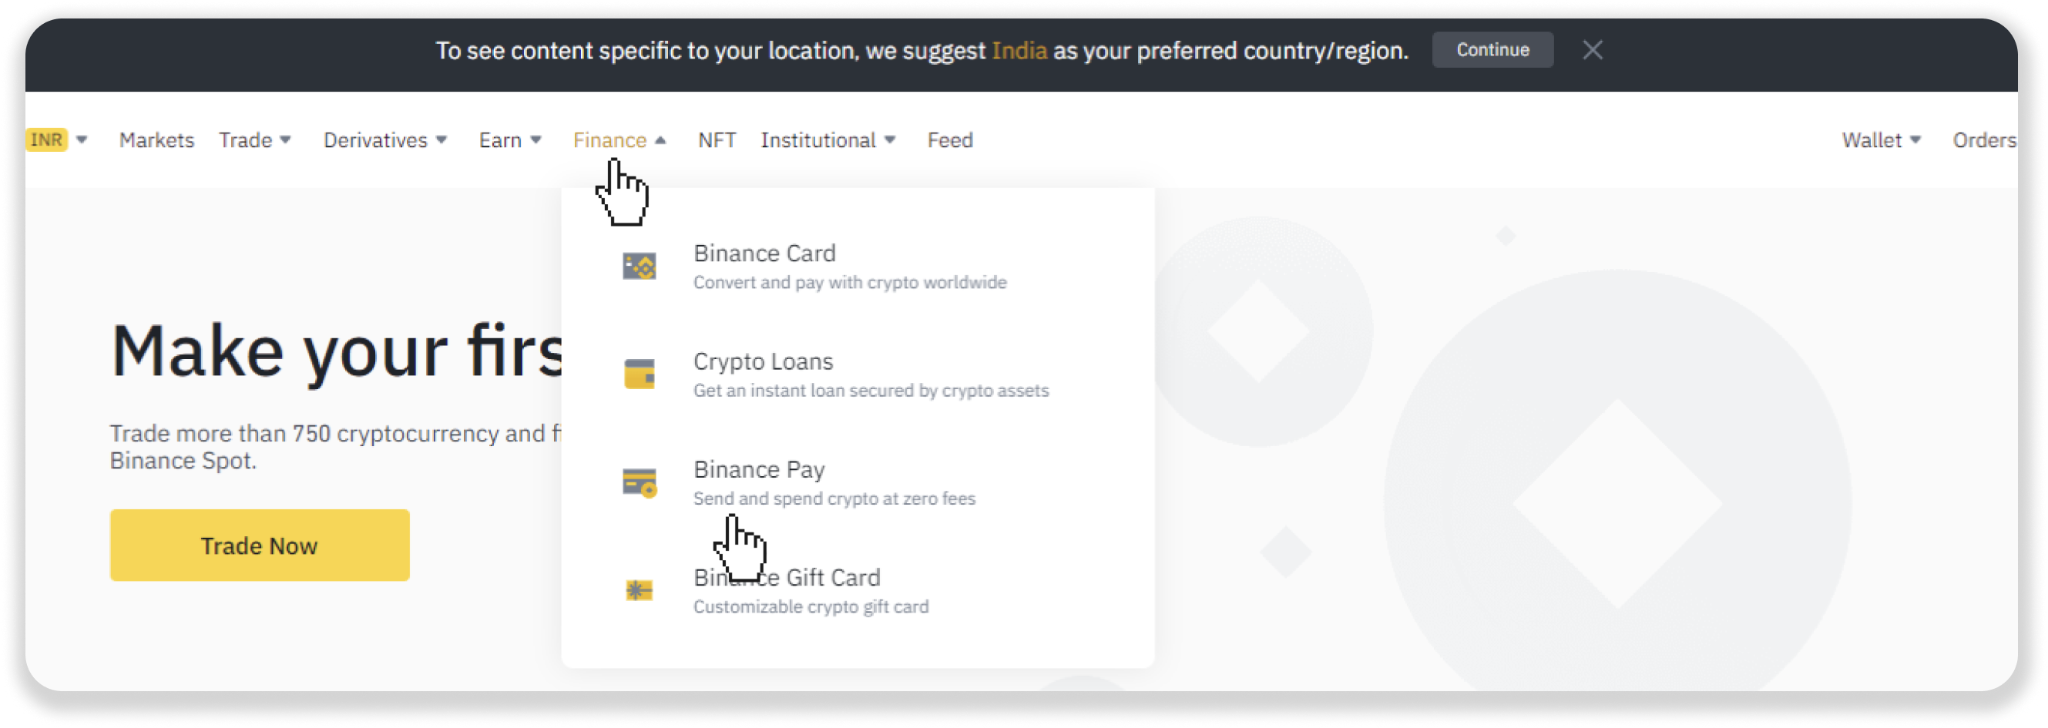Image resolution: width=2048 pixels, height=728 pixels.
Task: Select the Orders menu item
Action: [x=1984, y=140]
